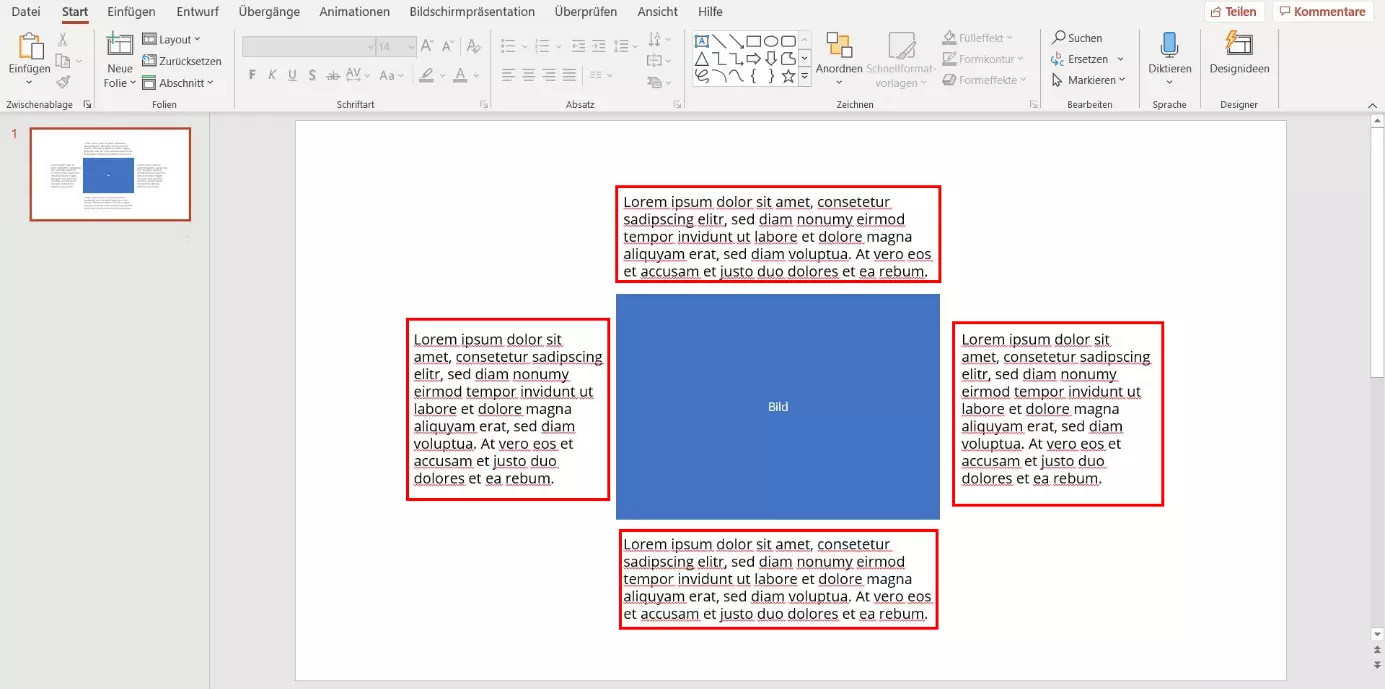Open the Markieren dropdown
Viewport: 1385px width, 689px height.
coord(1088,80)
